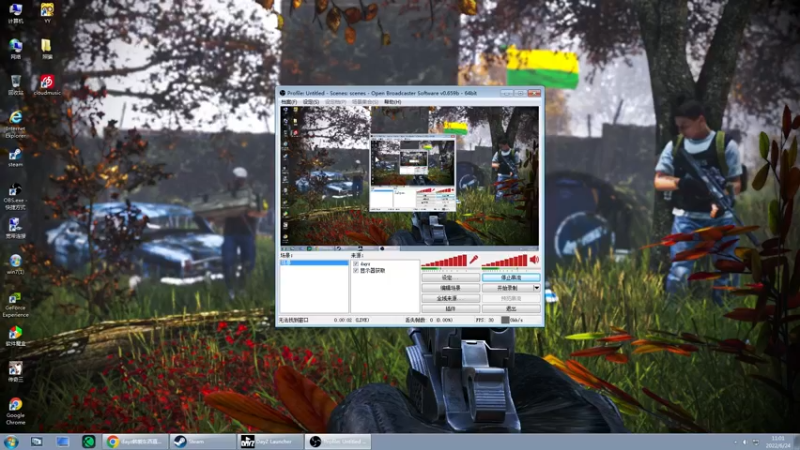Click 停止串流 to stop streaming

click(511, 278)
